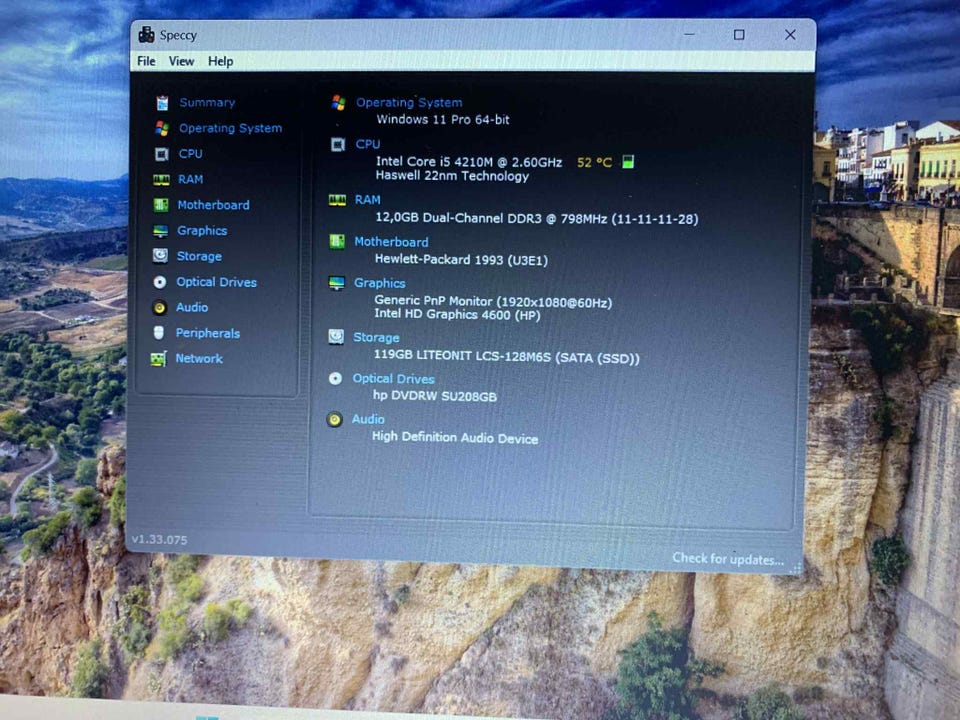Open the View menu
Screen dimensions: 960x720
[x=181, y=61]
